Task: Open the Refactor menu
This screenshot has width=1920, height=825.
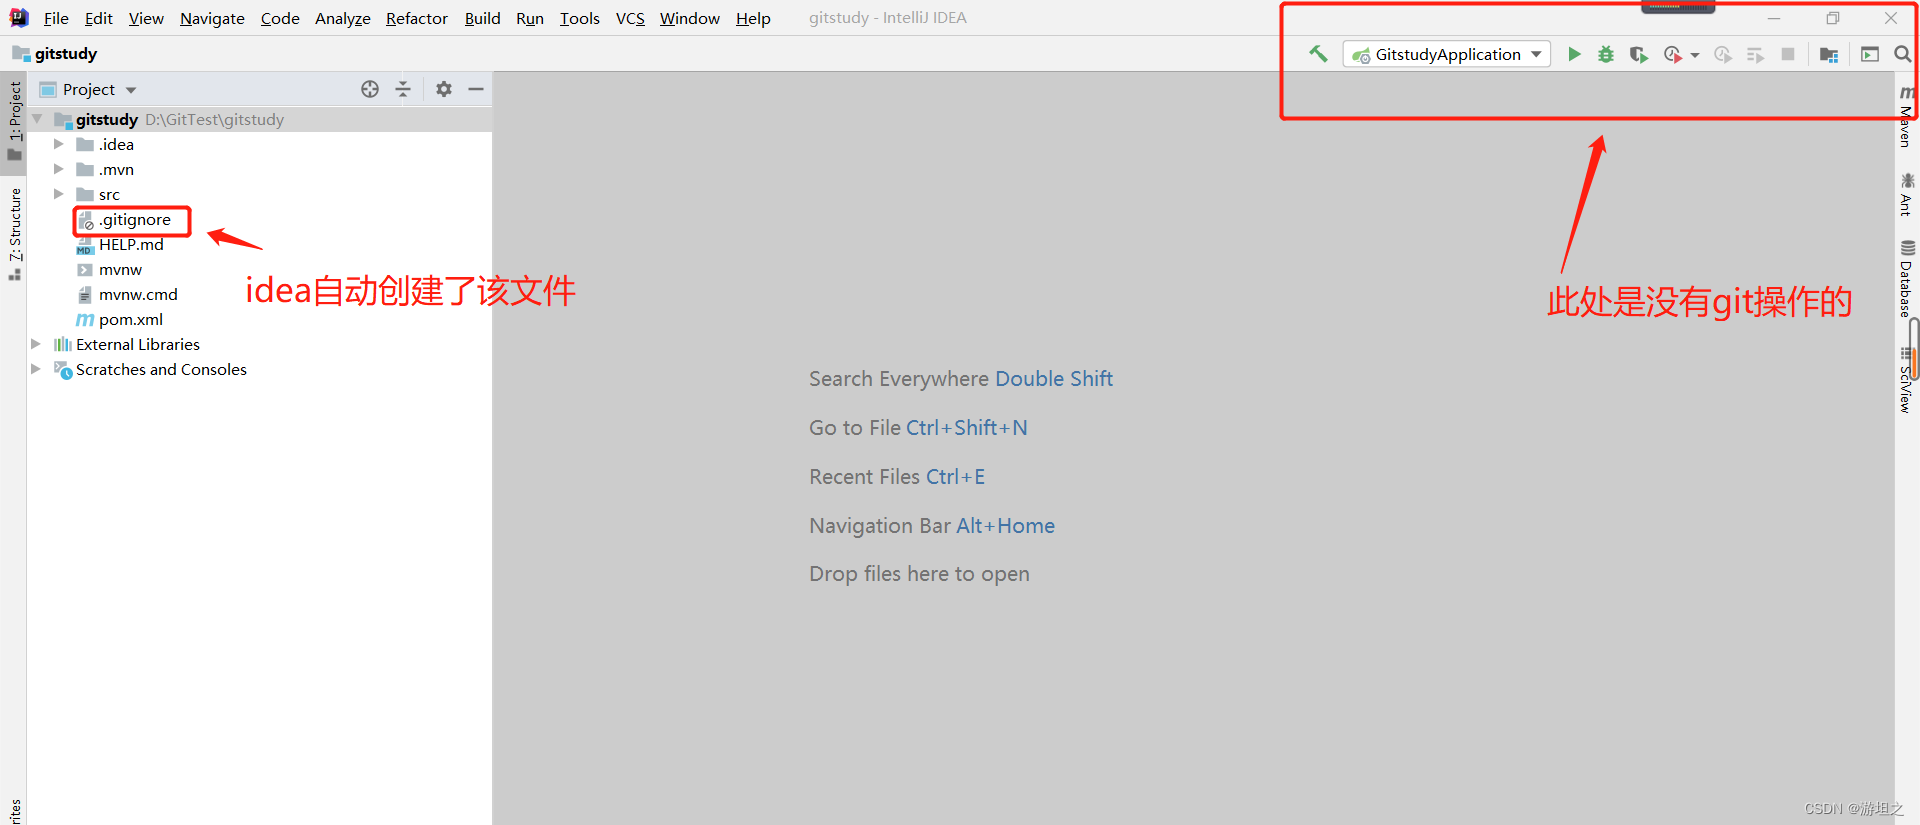Action: coord(417,18)
